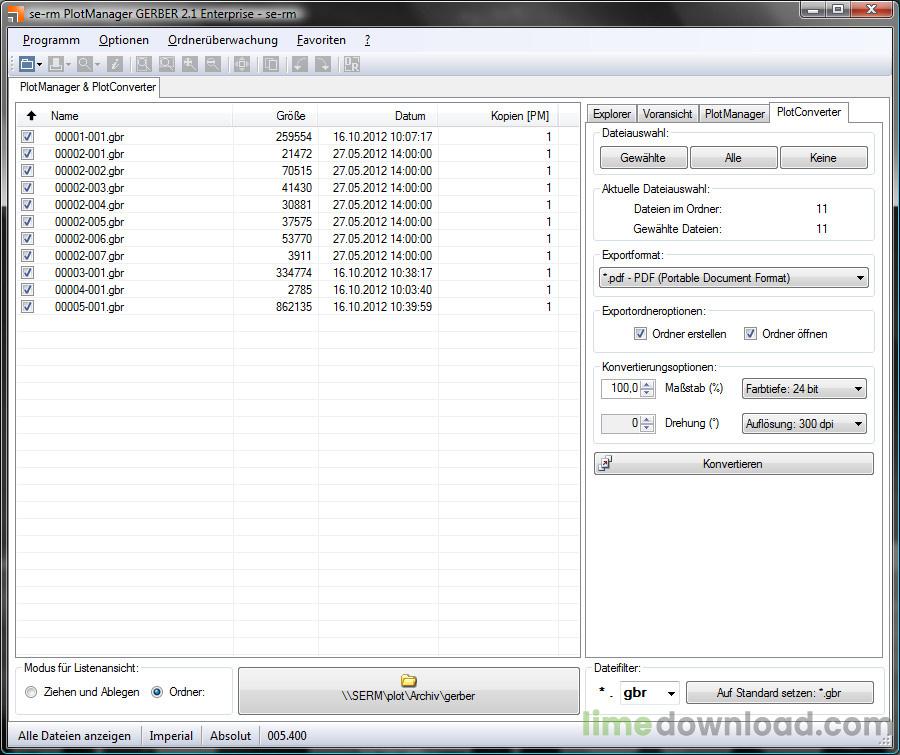Open the Programm menu
The width and height of the screenshot is (900, 755).
pos(51,40)
